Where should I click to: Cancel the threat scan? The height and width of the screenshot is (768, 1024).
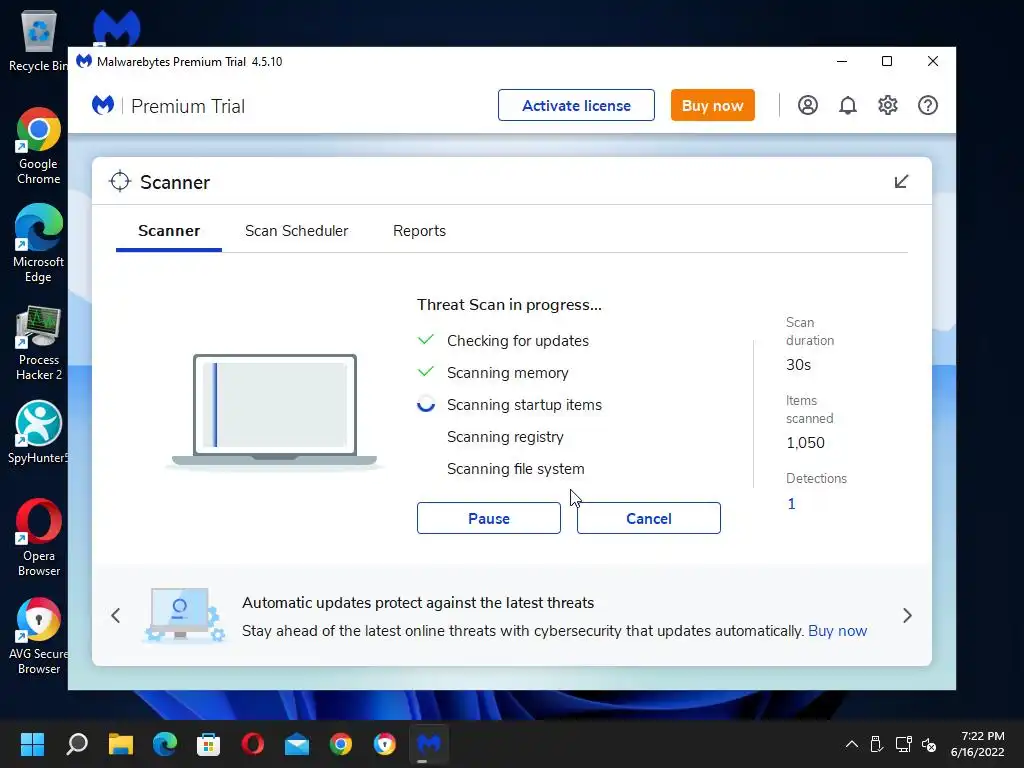coord(648,518)
